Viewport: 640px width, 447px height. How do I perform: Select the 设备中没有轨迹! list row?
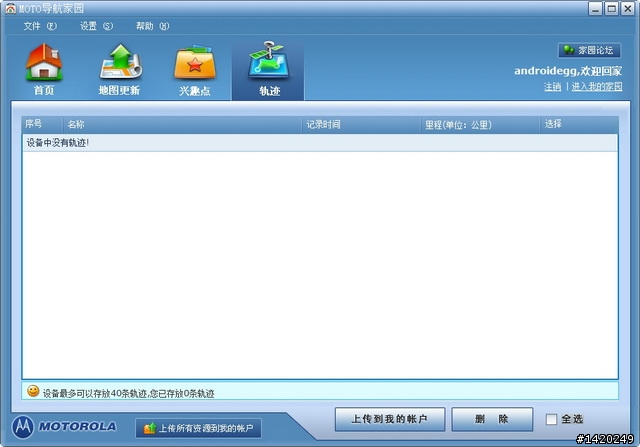tap(320, 143)
